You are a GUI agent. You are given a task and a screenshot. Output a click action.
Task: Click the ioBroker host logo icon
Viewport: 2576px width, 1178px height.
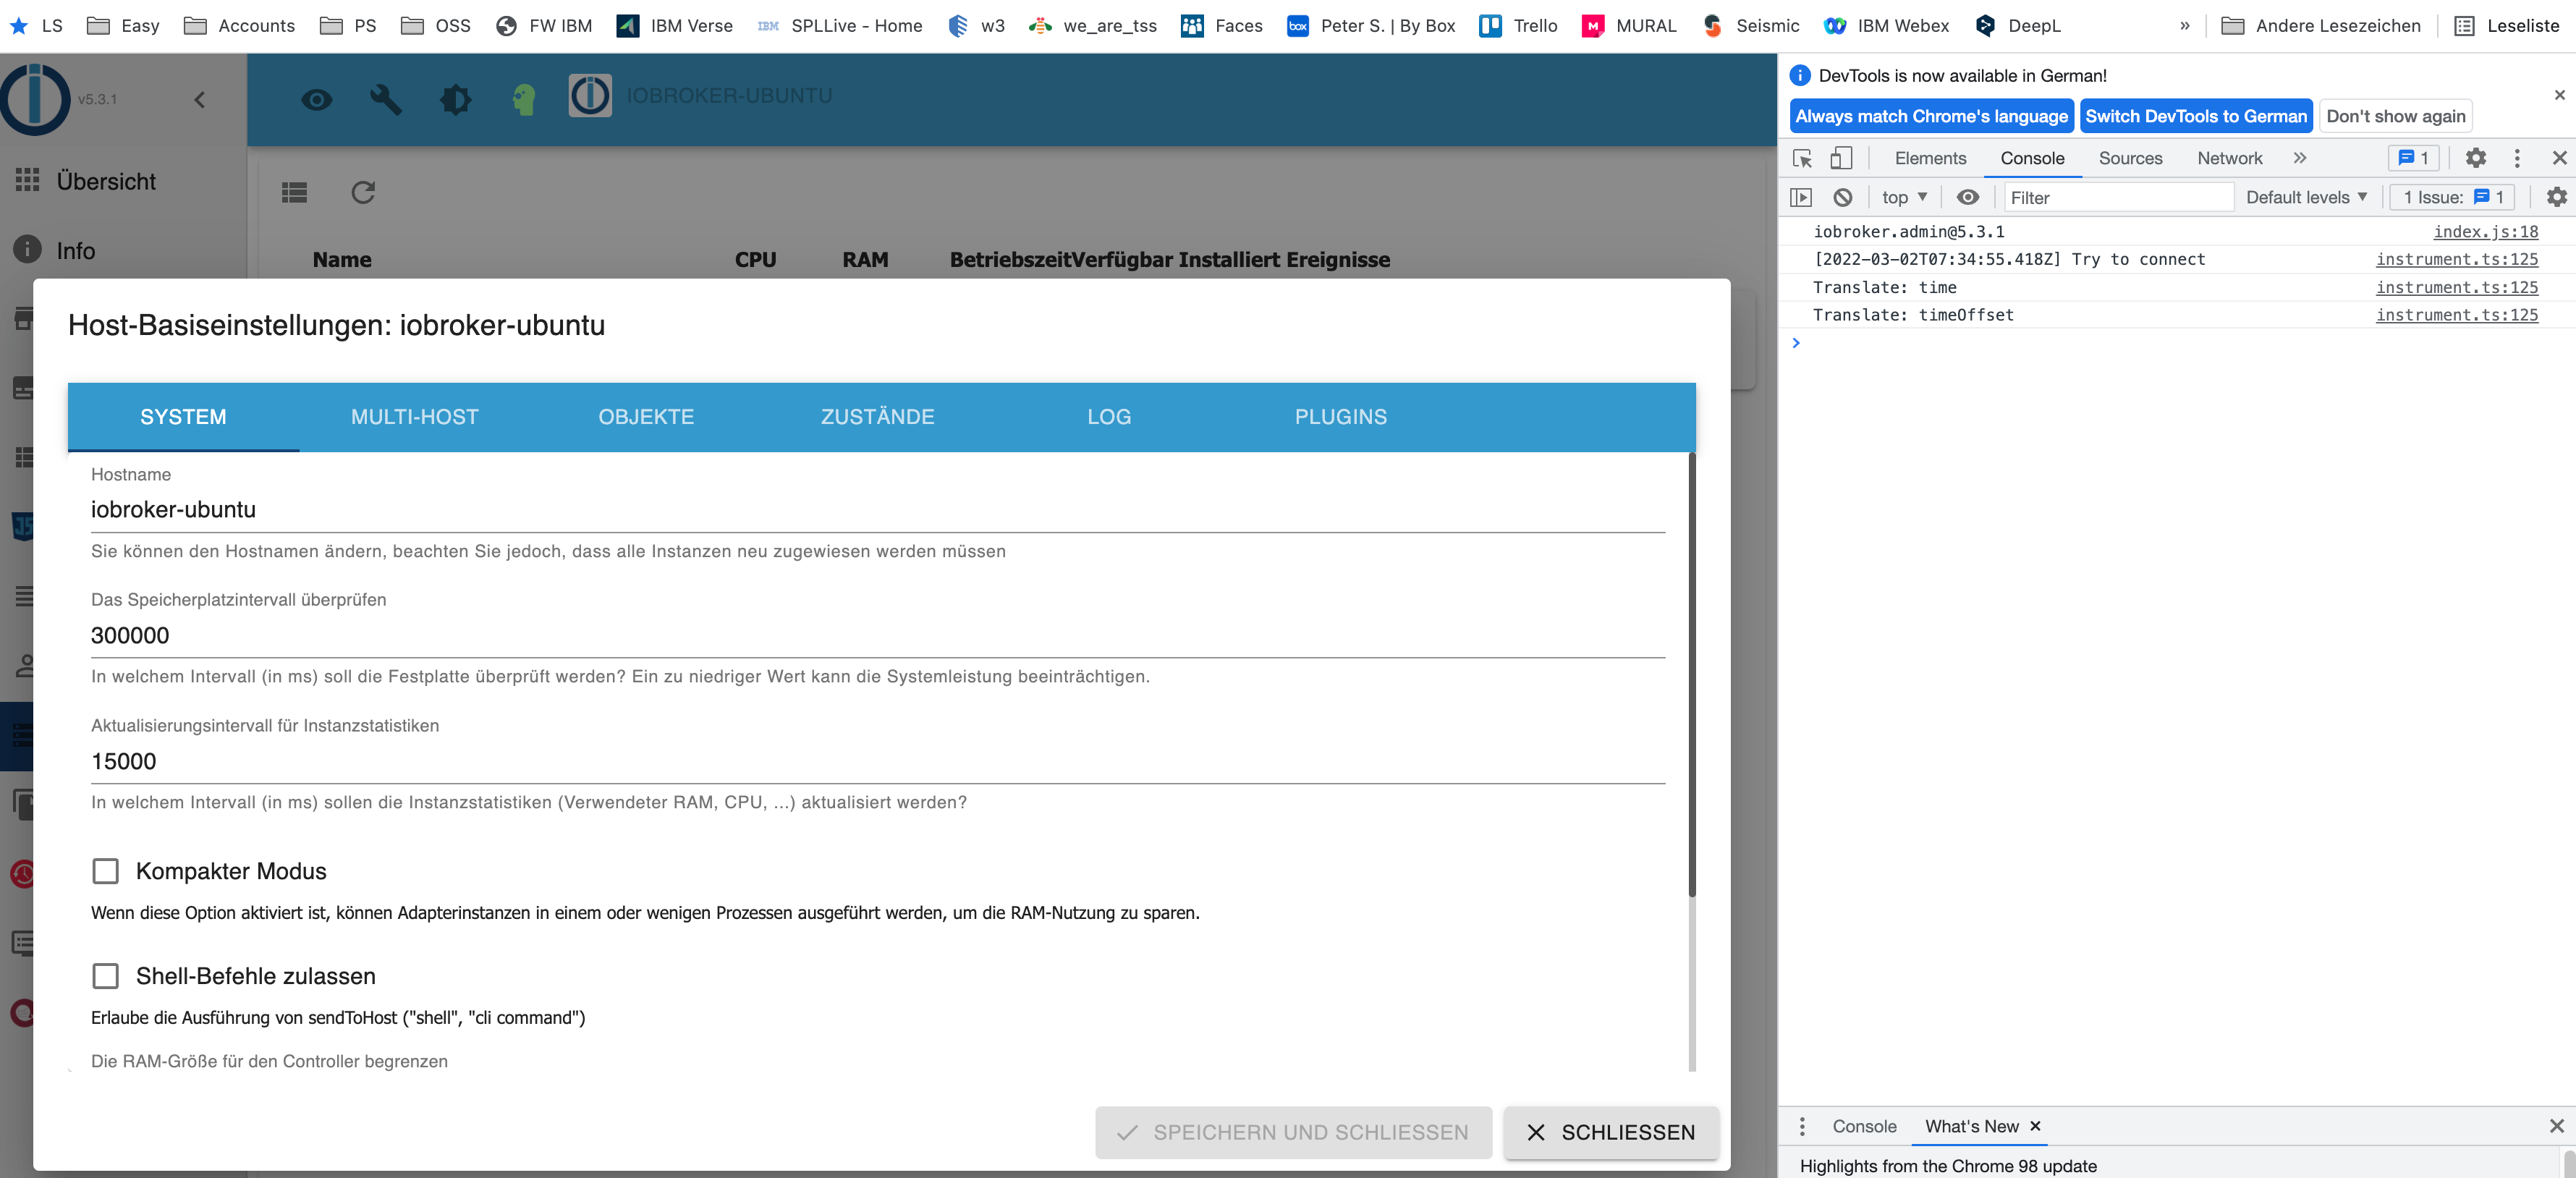pos(591,96)
